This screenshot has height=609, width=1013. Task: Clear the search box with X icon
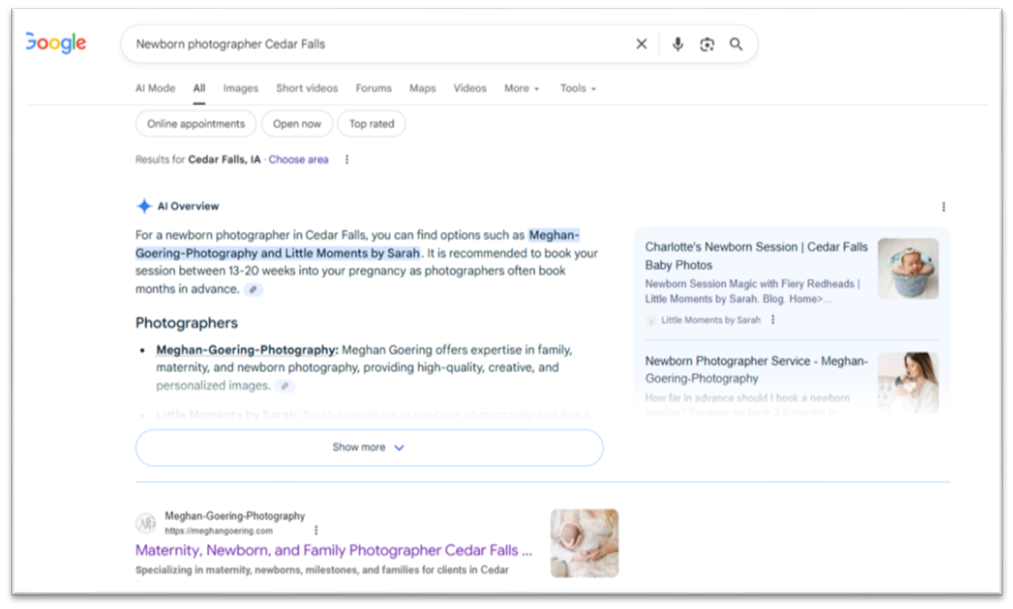pyautogui.click(x=641, y=44)
